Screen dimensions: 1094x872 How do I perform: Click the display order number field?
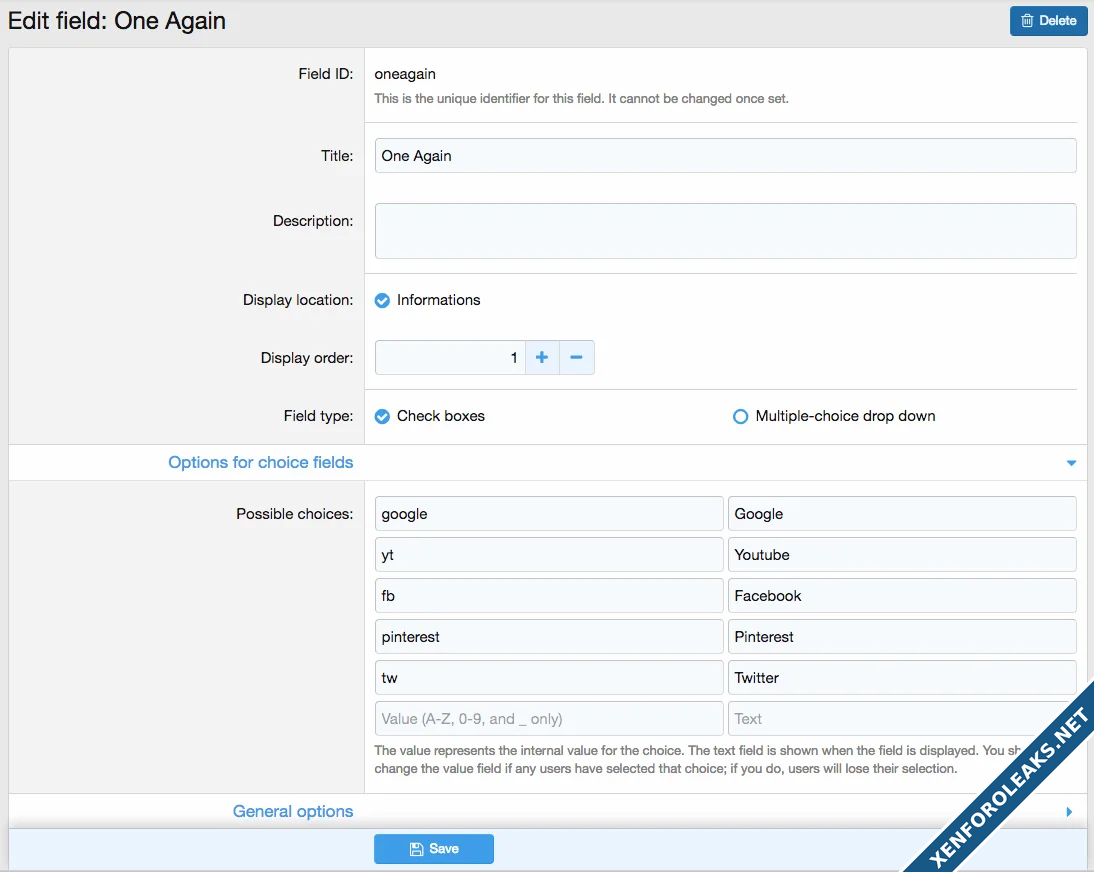coord(450,358)
